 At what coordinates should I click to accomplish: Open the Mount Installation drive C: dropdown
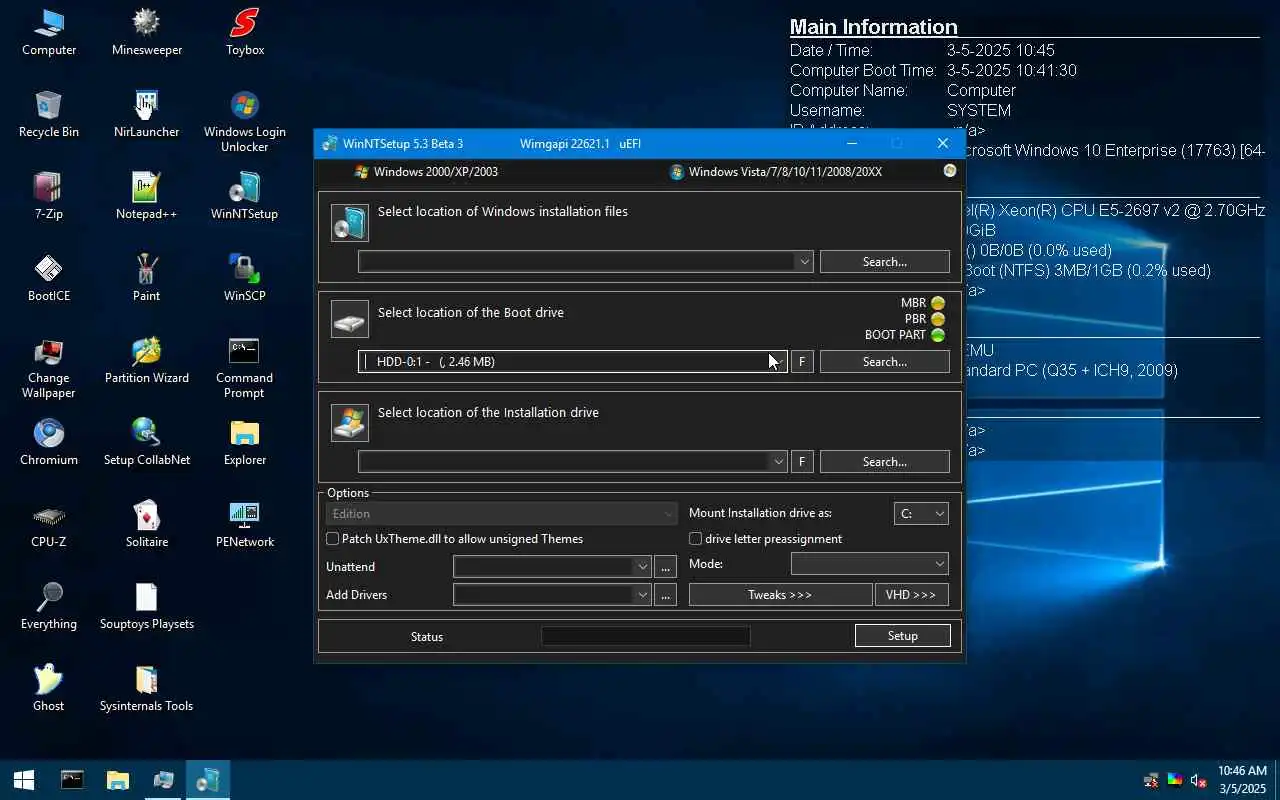click(921, 514)
